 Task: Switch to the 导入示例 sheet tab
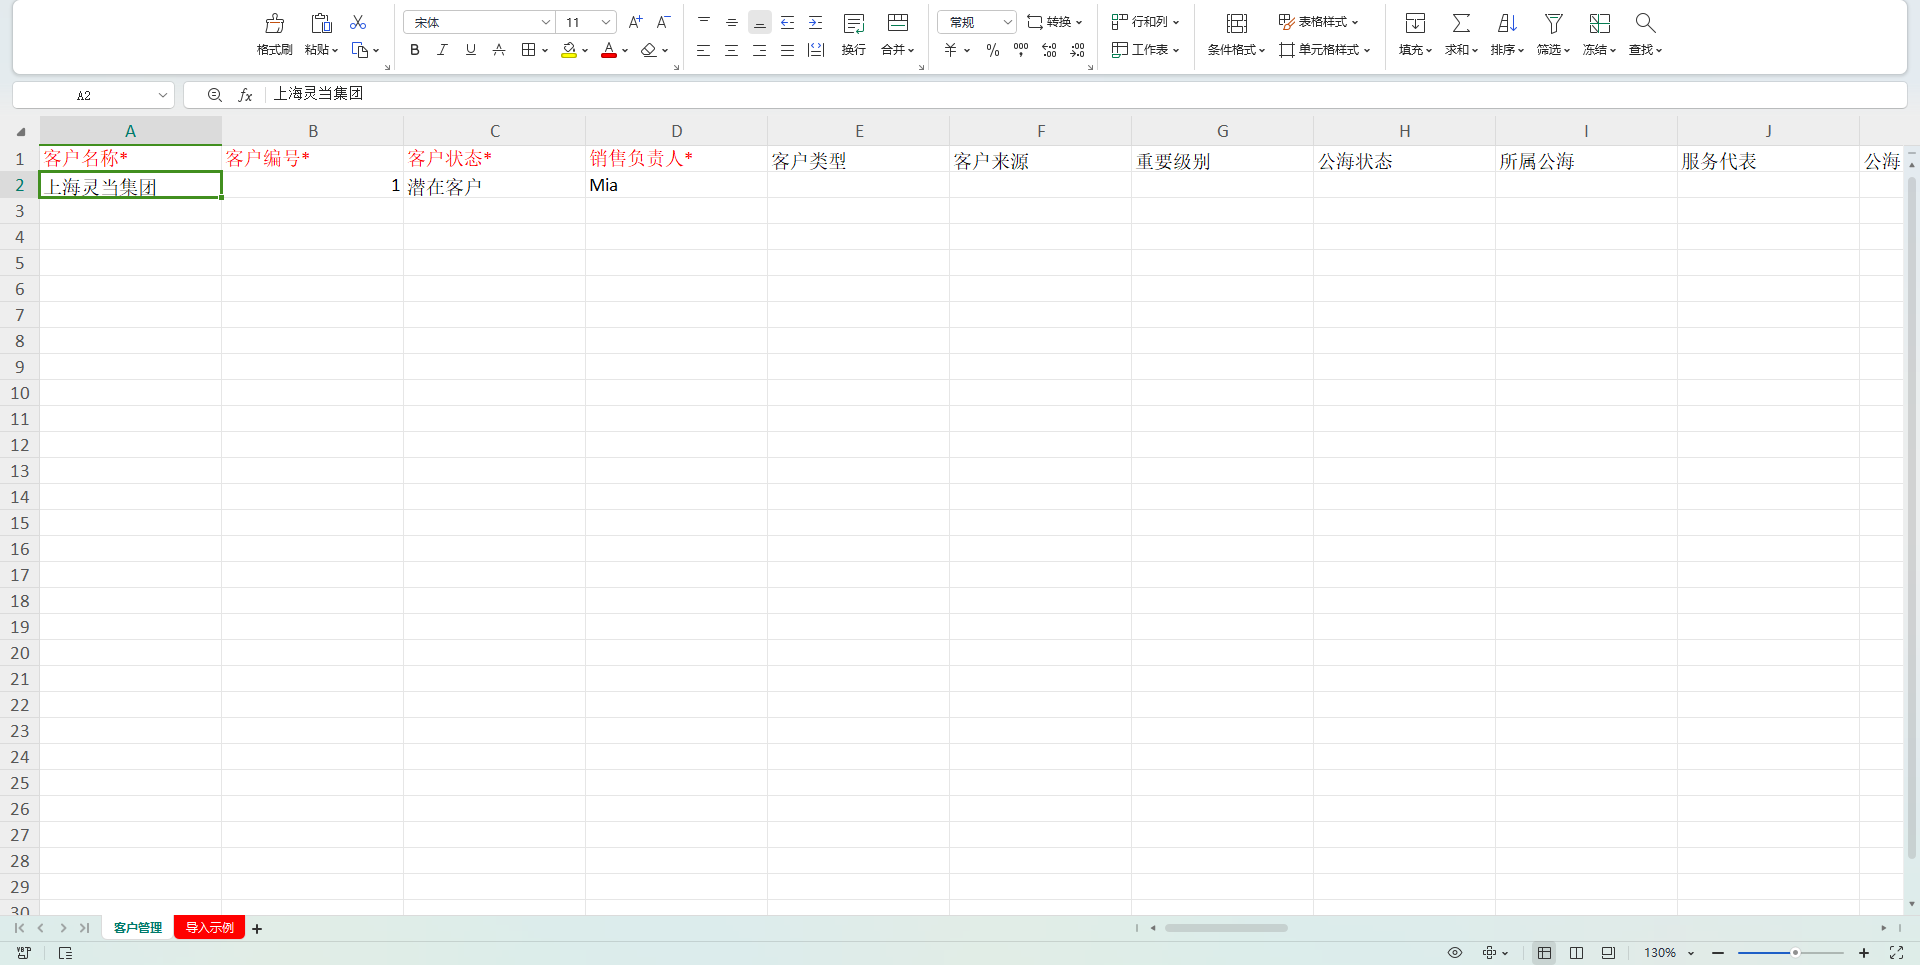pyautogui.click(x=209, y=928)
